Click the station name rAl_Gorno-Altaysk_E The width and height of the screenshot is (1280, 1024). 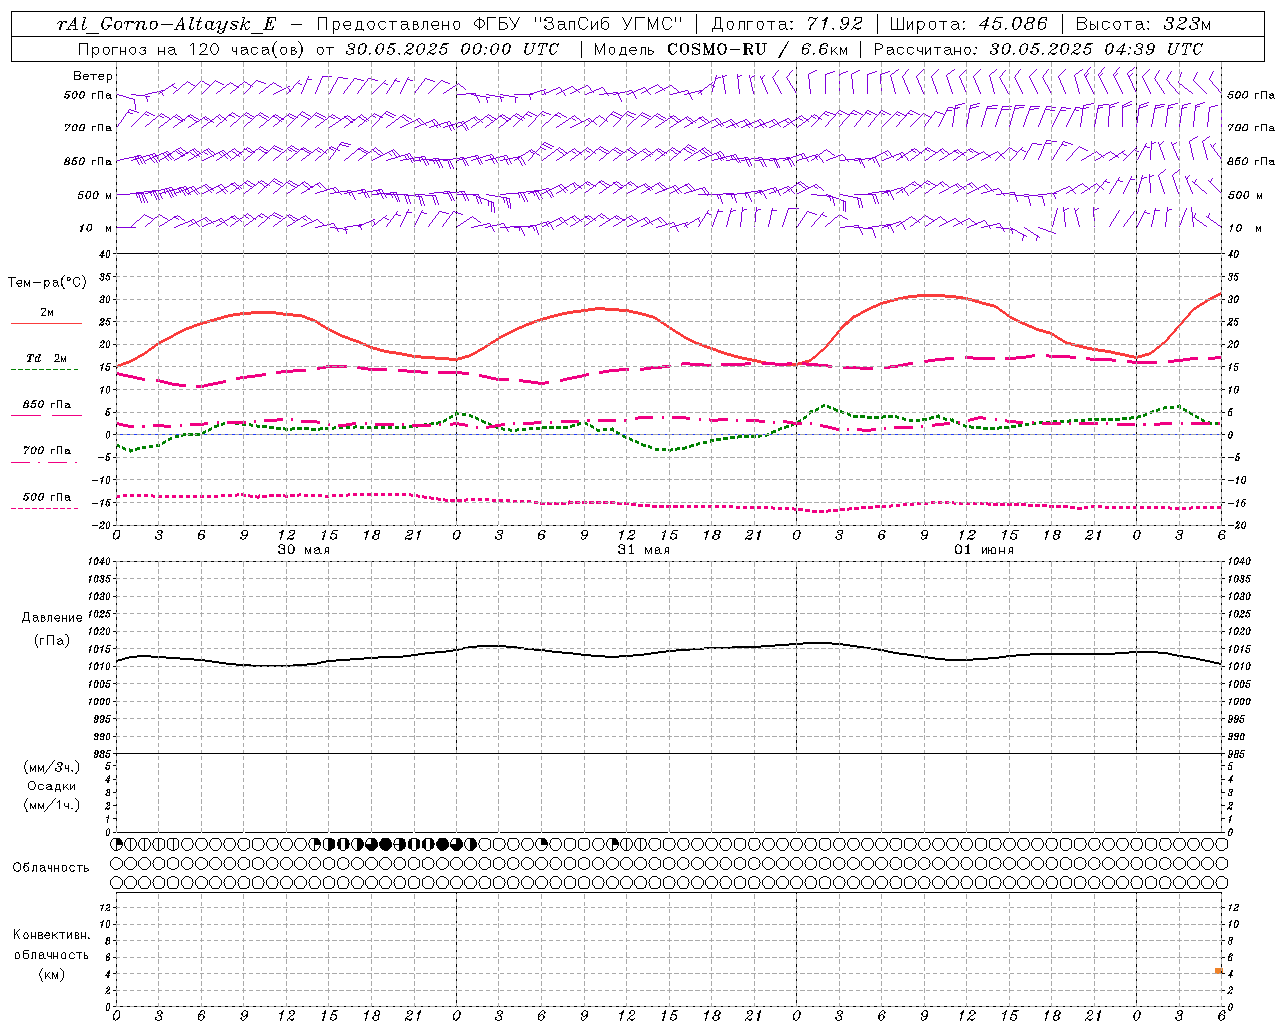166,24
